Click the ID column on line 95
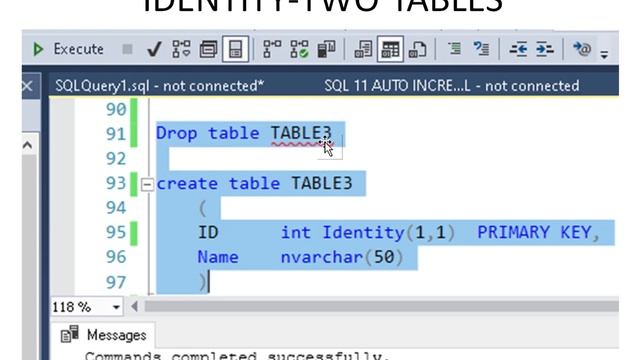Image resolution: width=640 pixels, height=360 pixels. point(208,233)
